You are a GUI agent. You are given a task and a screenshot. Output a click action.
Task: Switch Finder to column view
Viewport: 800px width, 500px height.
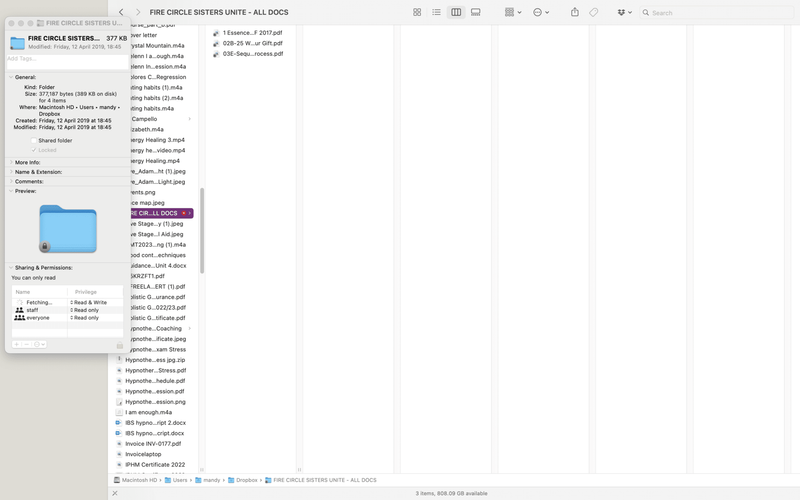(x=456, y=12)
